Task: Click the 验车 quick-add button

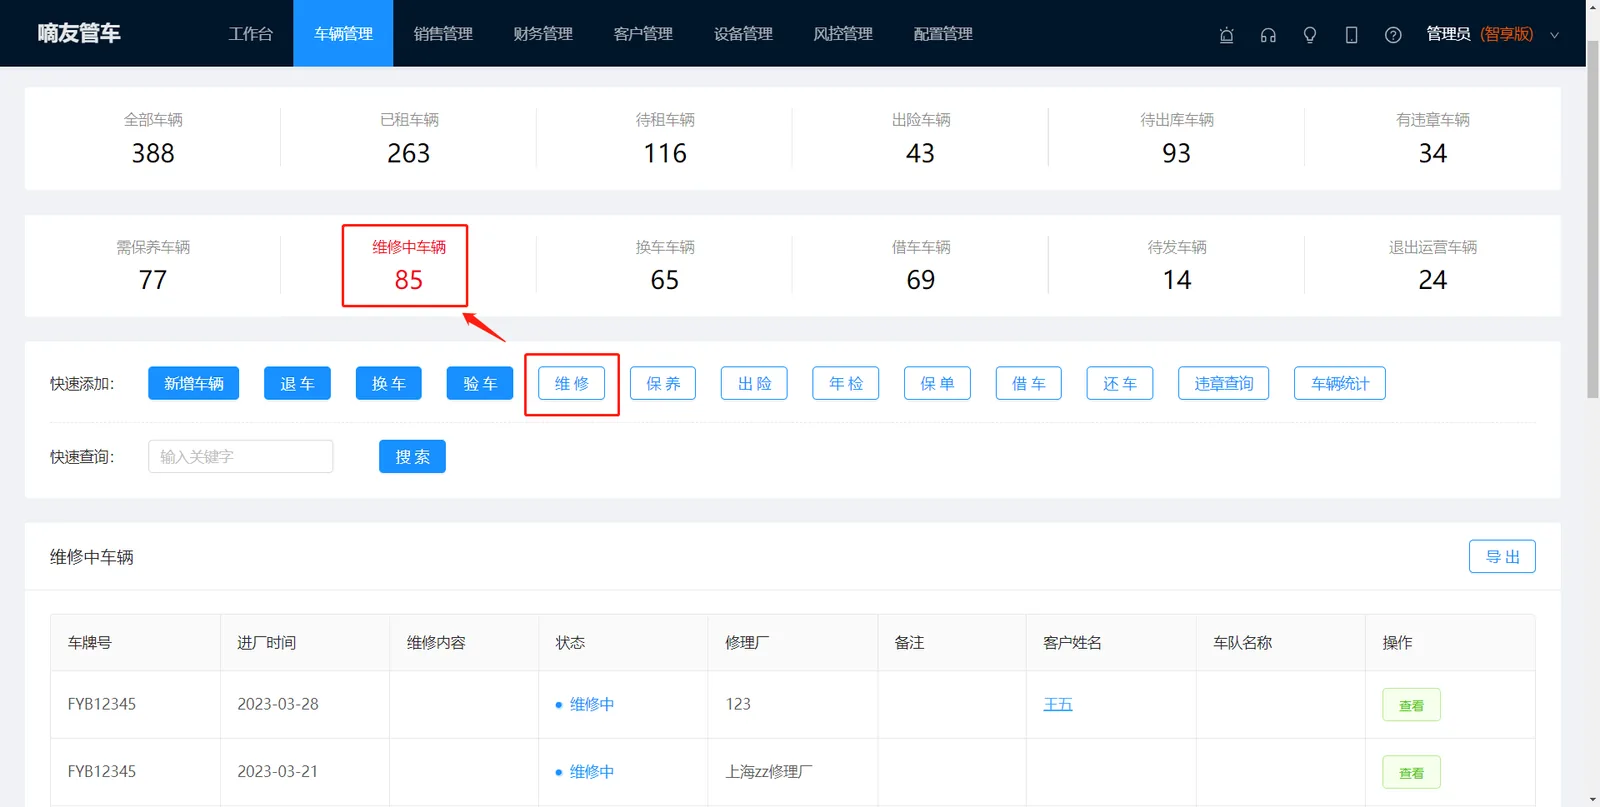Action: [480, 383]
